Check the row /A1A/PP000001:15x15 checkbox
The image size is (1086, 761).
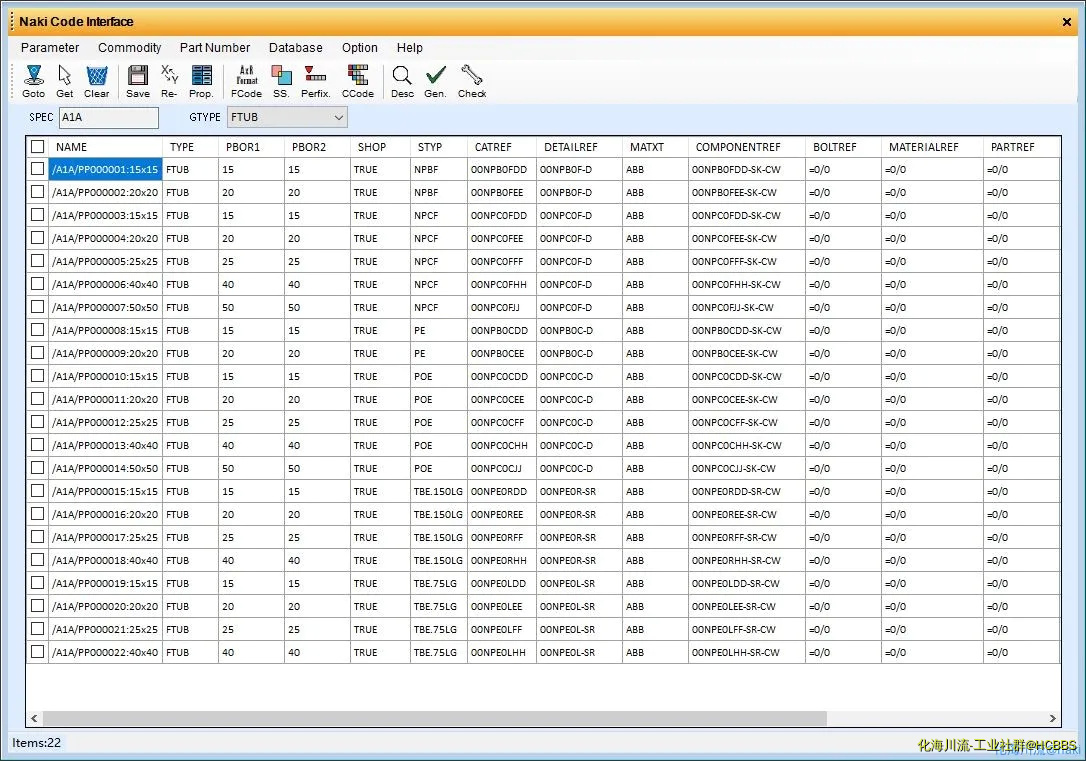click(37, 169)
